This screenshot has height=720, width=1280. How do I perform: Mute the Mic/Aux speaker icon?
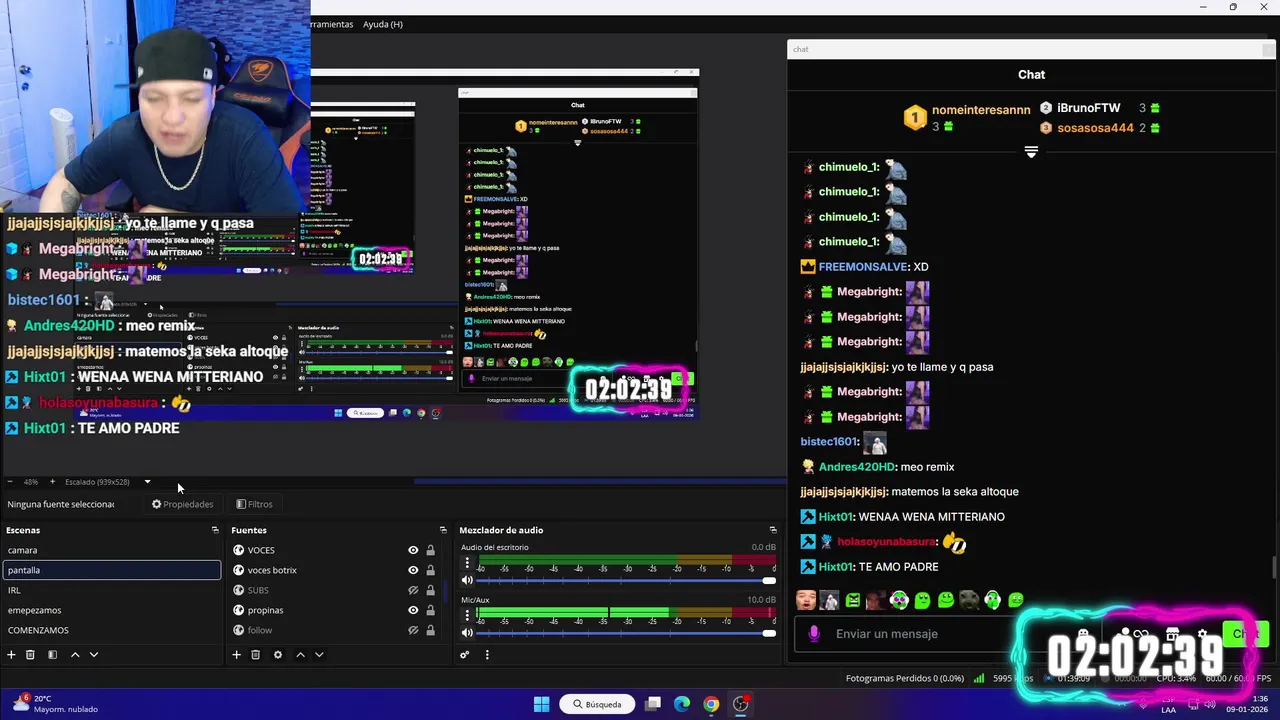pyautogui.click(x=467, y=633)
